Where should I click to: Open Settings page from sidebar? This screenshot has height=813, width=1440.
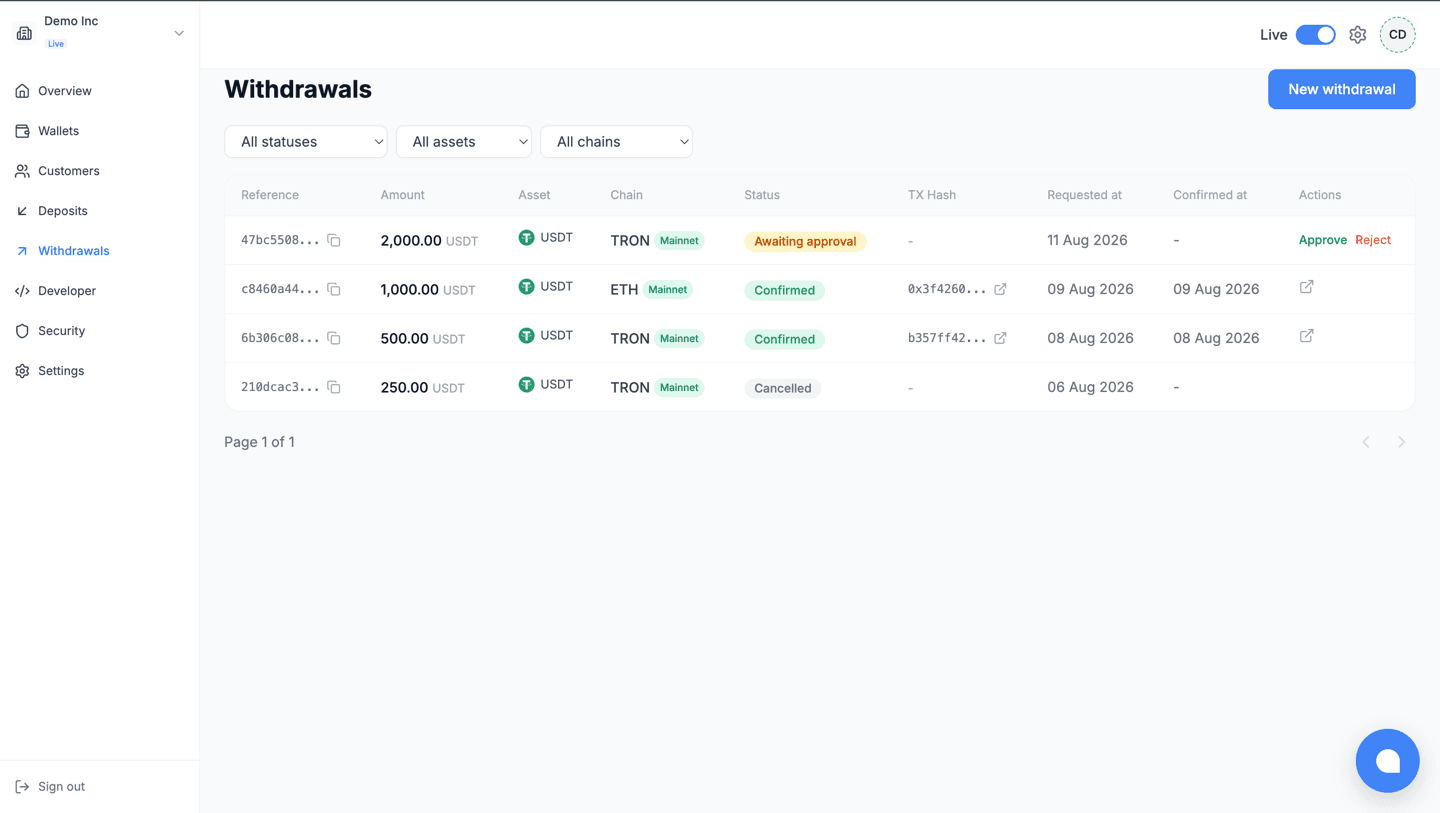coord(60,371)
